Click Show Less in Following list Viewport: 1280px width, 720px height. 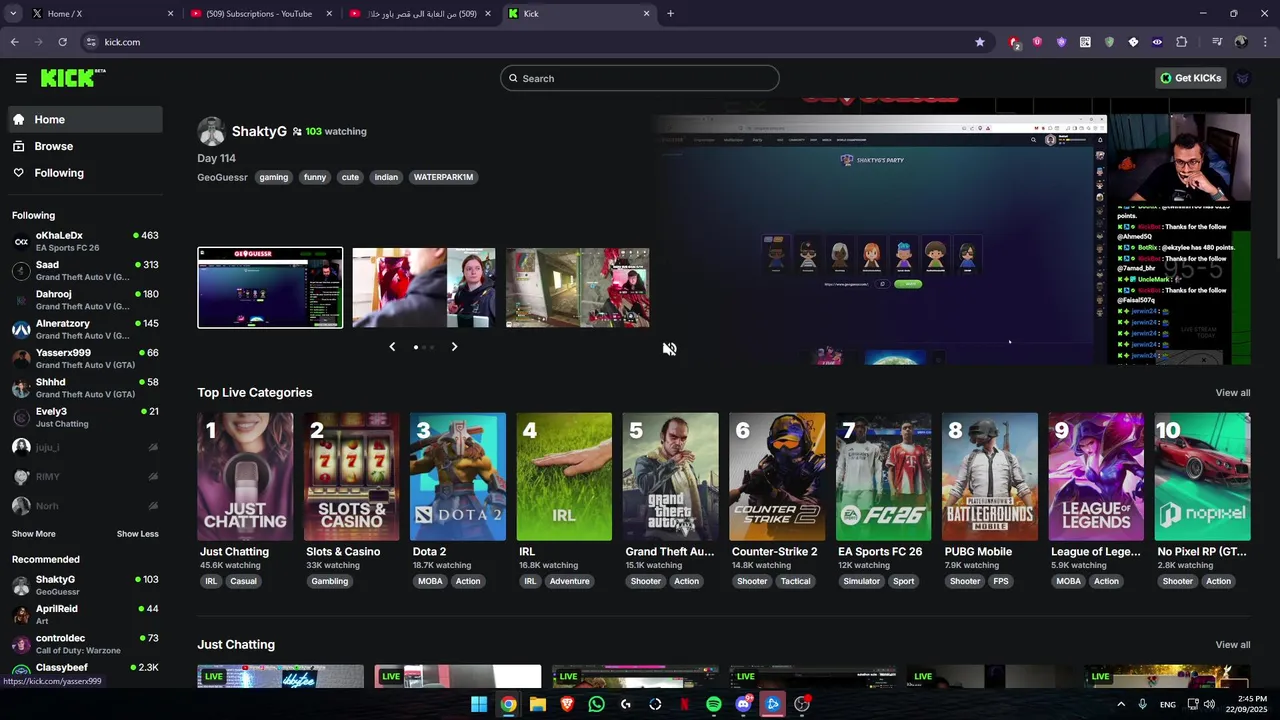[x=138, y=534]
